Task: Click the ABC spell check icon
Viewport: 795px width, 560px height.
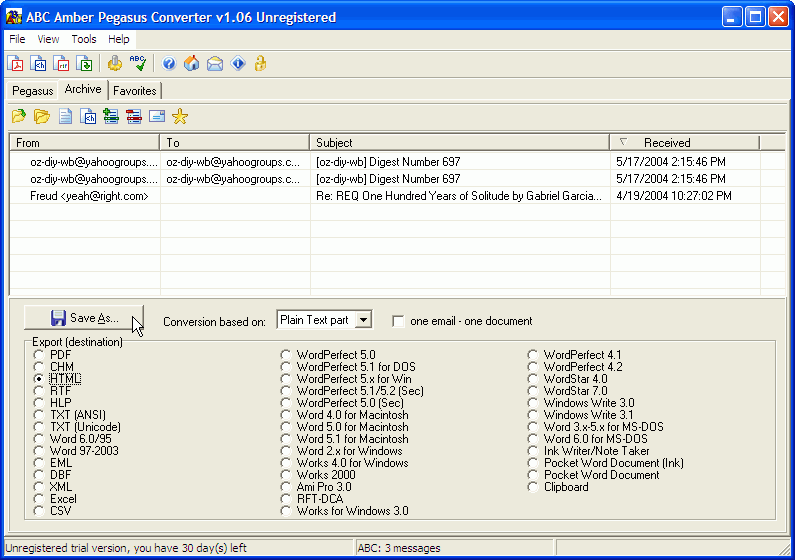Action: [138, 63]
